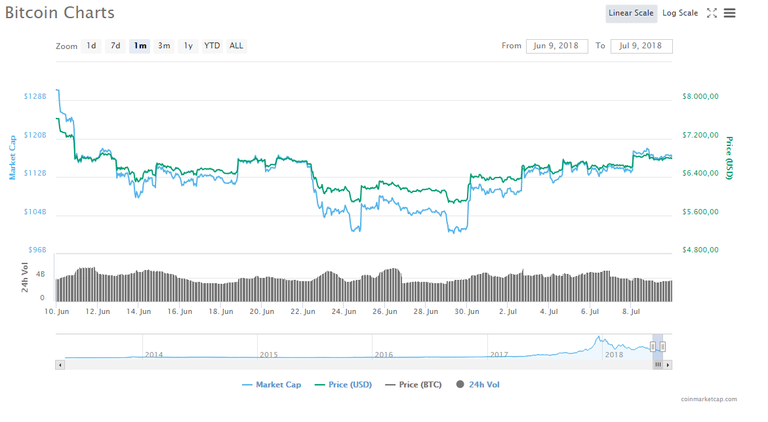Select the right navigator range handle
The height and width of the screenshot is (422, 768).
[x=663, y=347]
